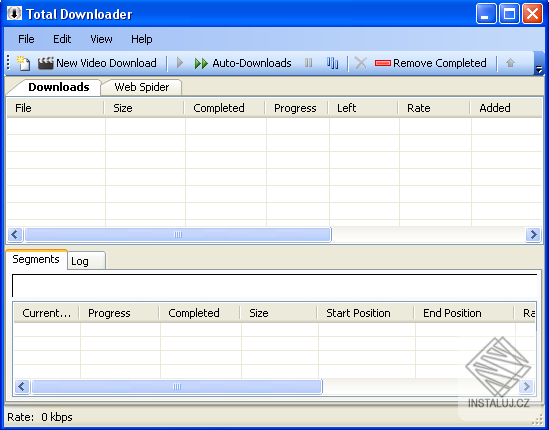The height and width of the screenshot is (430, 549).
Task: Click the segments Progress column header
Action: point(119,313)
